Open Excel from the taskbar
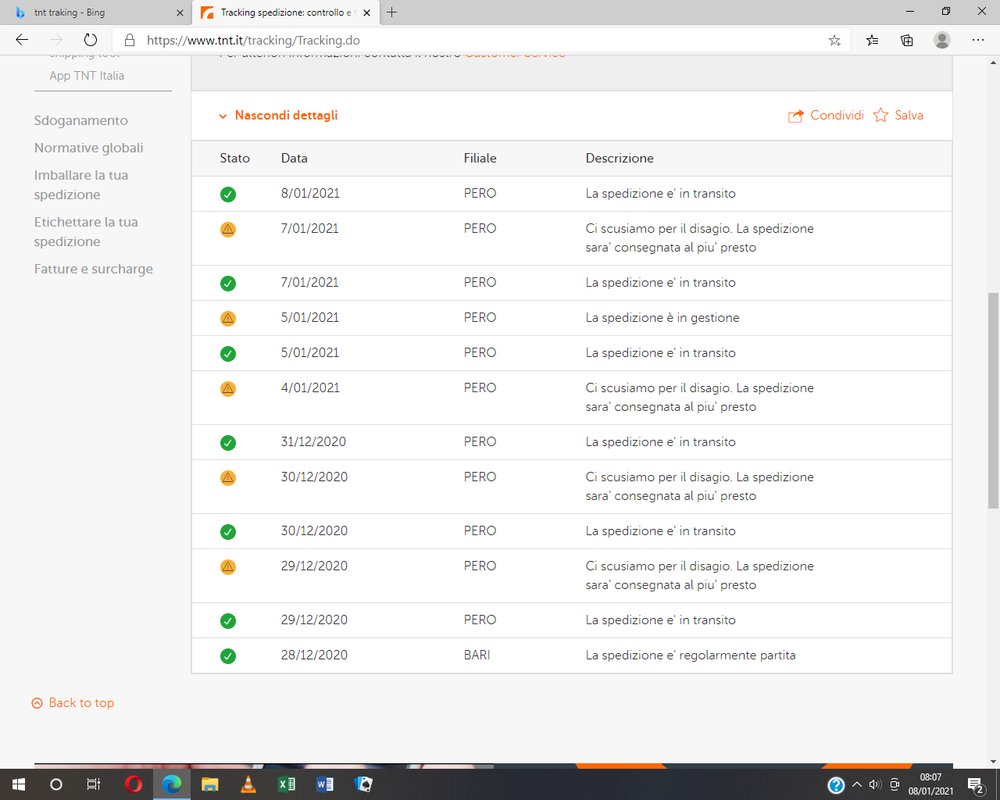Image resolution: width=1000 pixels, height=800 pixels. 286,784
